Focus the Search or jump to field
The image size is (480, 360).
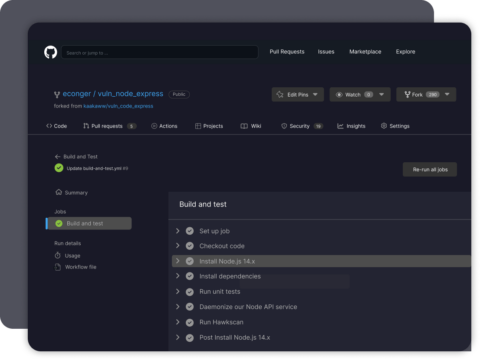tap(160, 52)
